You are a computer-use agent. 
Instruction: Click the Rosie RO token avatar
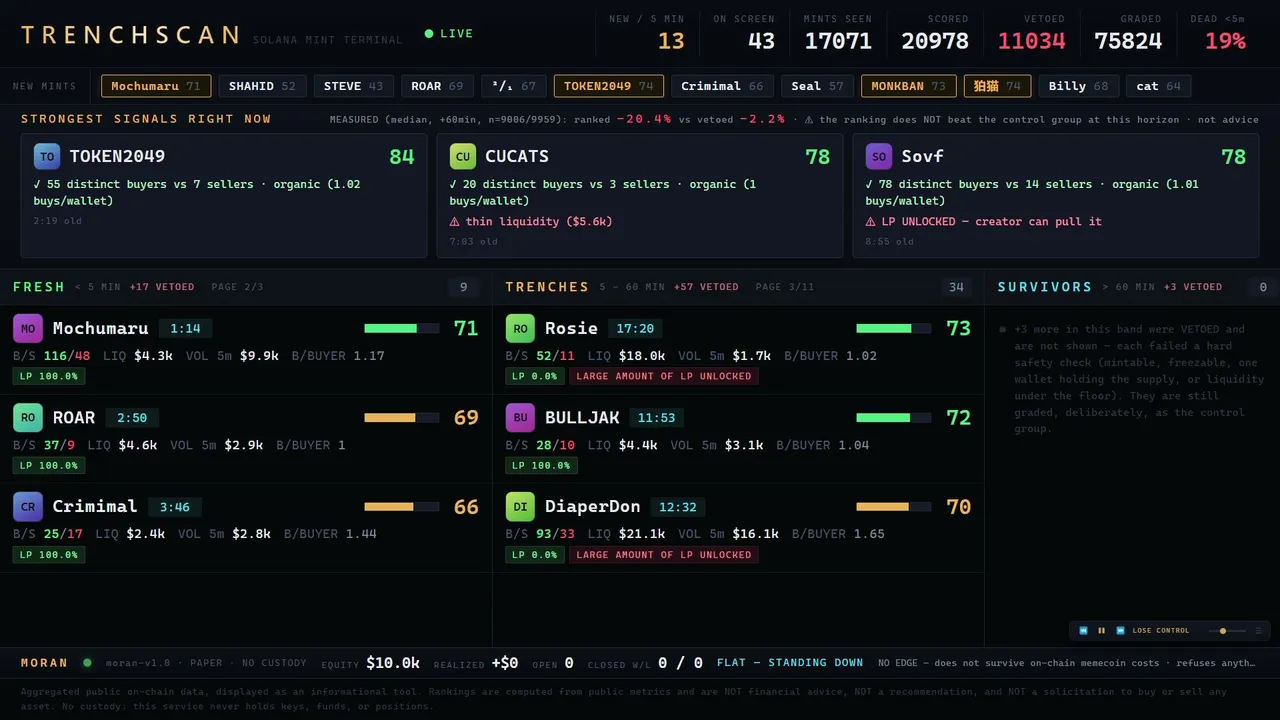click(520, 328)
